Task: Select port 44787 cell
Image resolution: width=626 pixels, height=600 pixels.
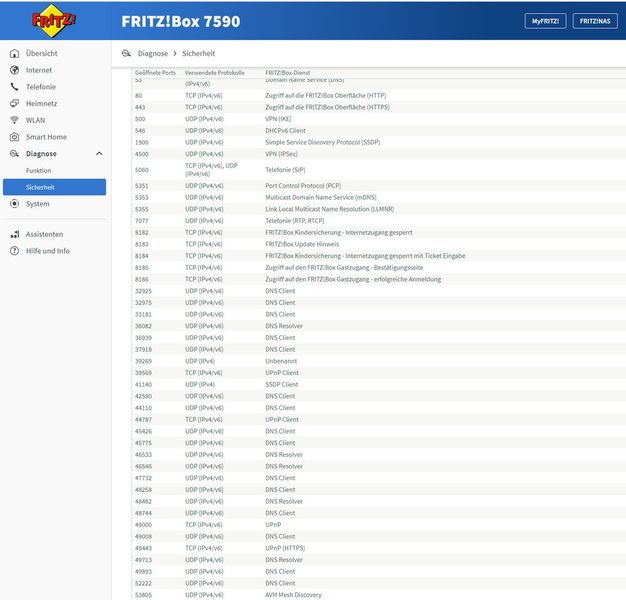Action: (x=143, y=420)
